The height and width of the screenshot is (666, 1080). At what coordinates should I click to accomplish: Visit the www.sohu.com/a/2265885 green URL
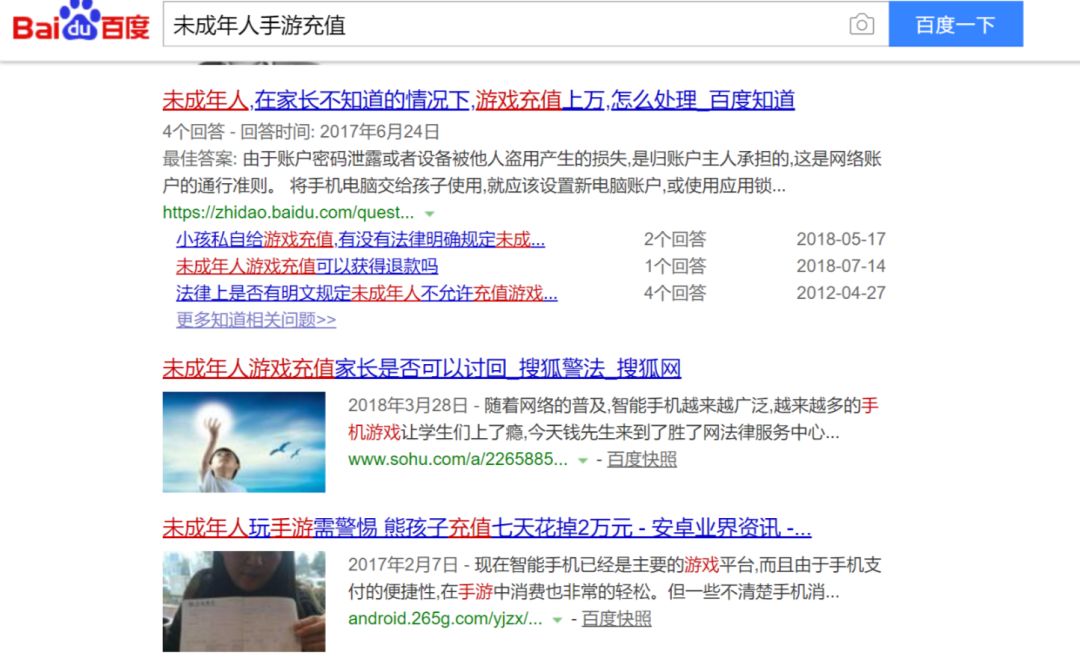(458, 459)
